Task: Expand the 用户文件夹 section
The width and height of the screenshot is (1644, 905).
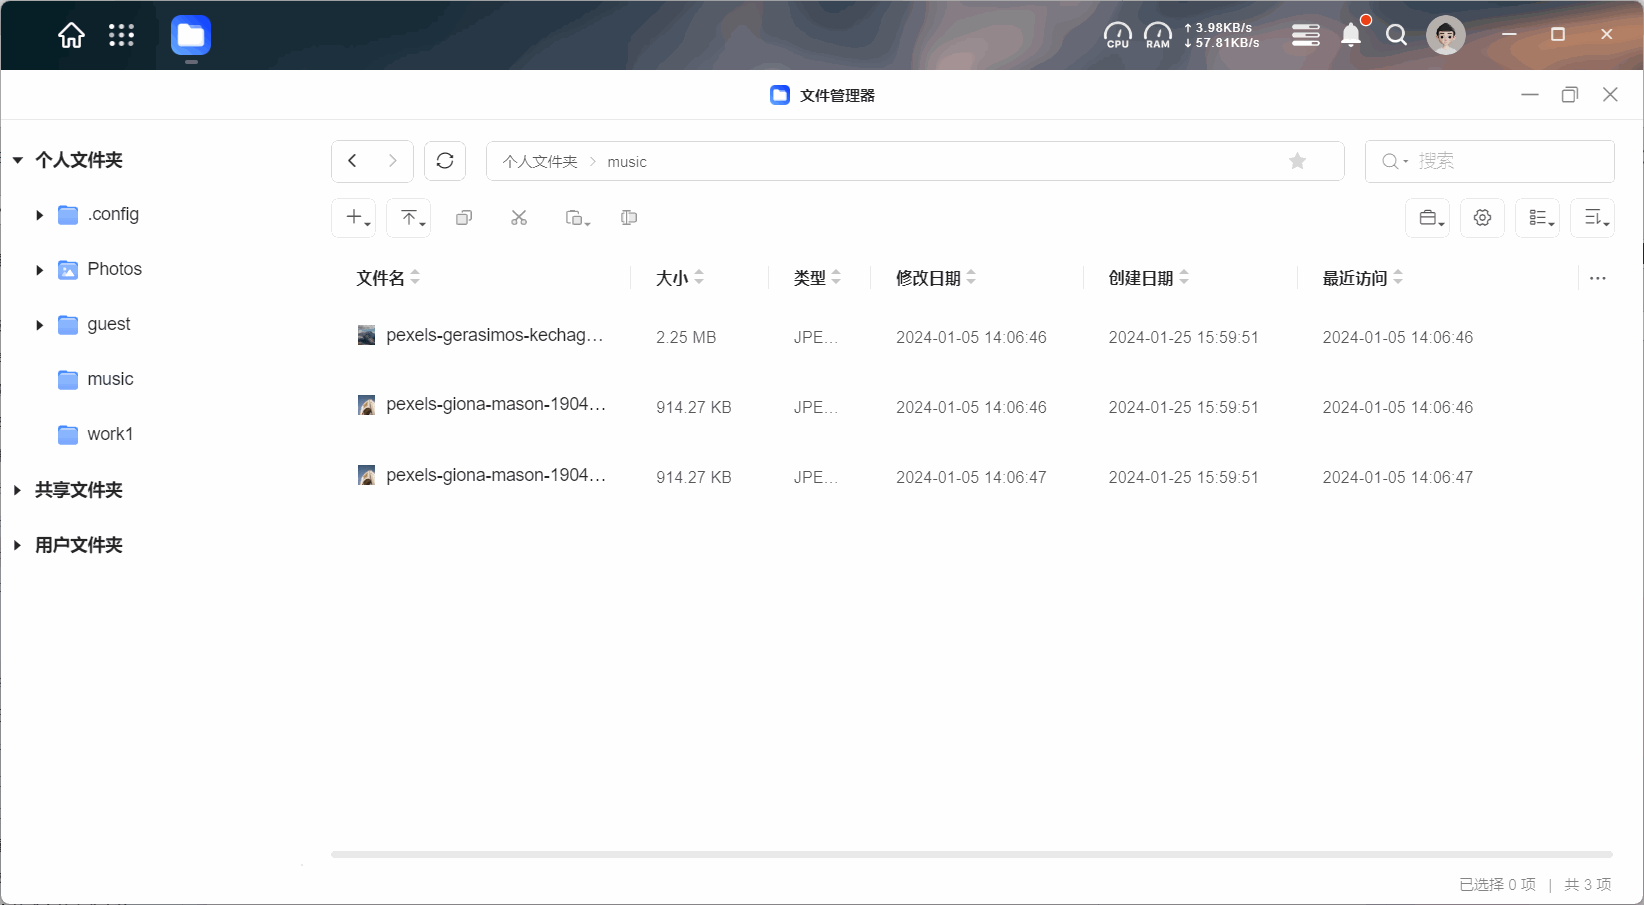Action: pyautogui.click(x=18, y=545)
